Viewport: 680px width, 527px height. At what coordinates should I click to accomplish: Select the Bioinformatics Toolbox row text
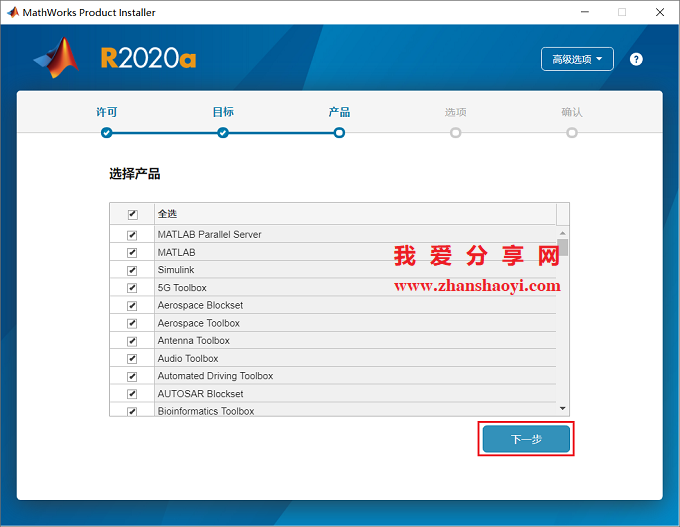click(x=206, y=411)
